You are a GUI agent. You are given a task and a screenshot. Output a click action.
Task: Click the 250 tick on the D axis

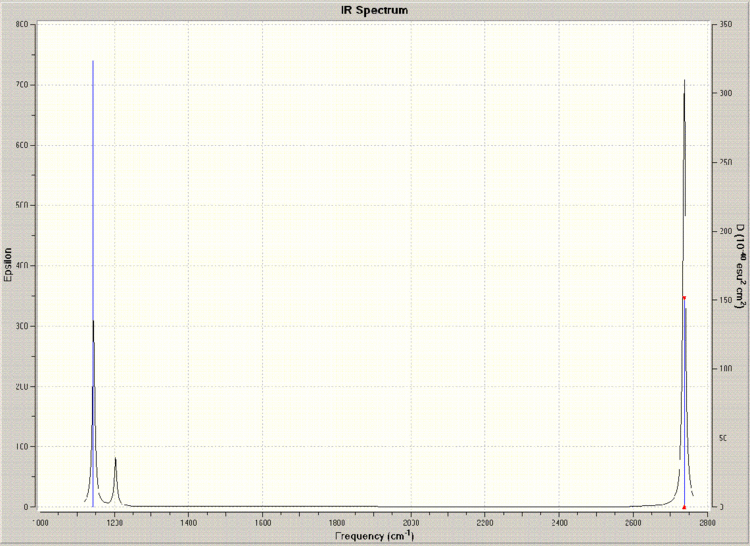pyautogui.click(x=726, y=162)
